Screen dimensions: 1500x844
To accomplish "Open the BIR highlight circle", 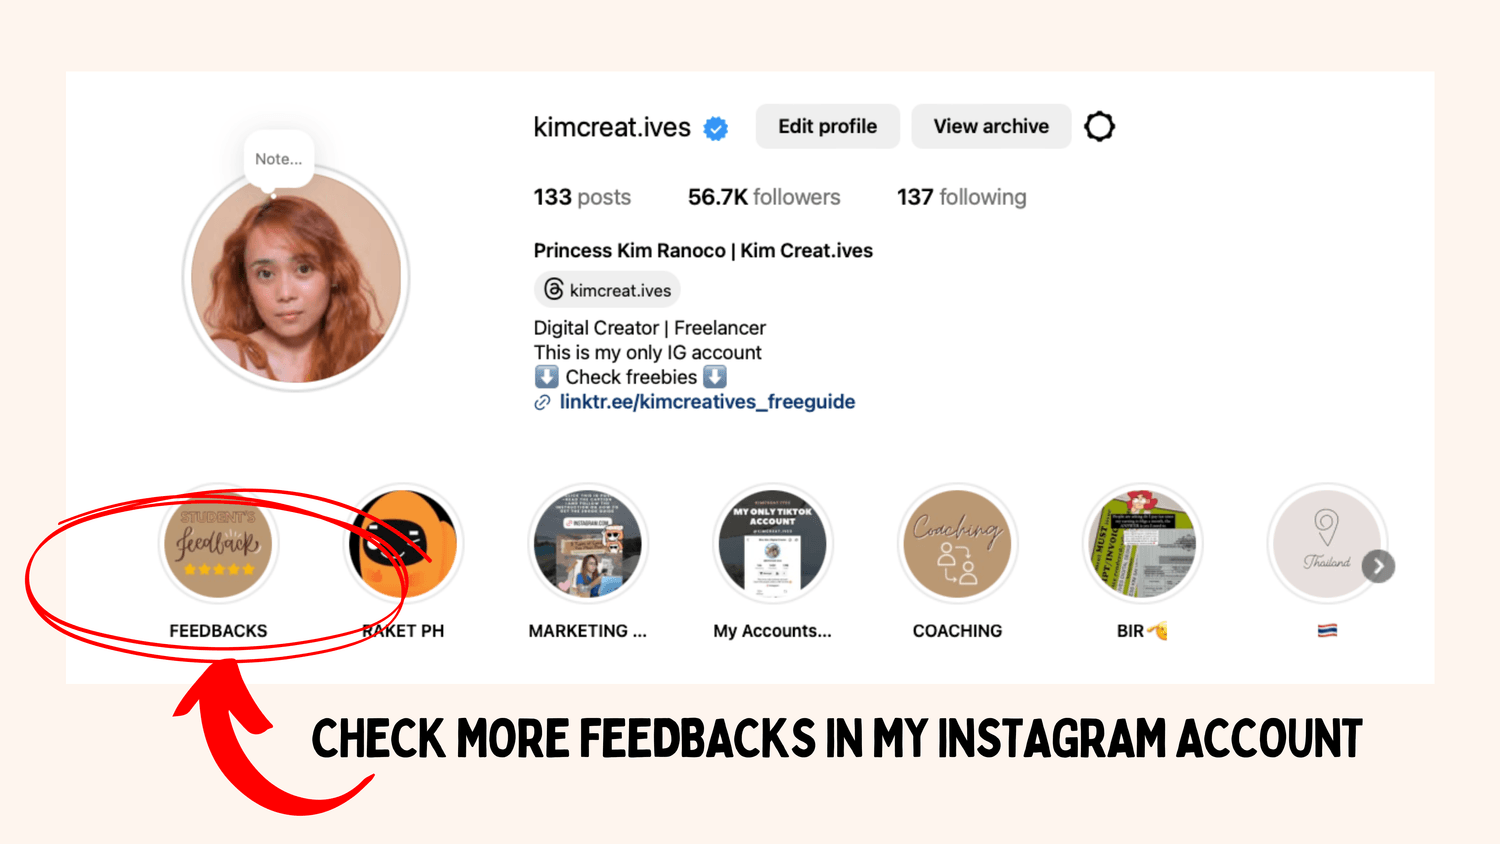I will pos(1142,543).
